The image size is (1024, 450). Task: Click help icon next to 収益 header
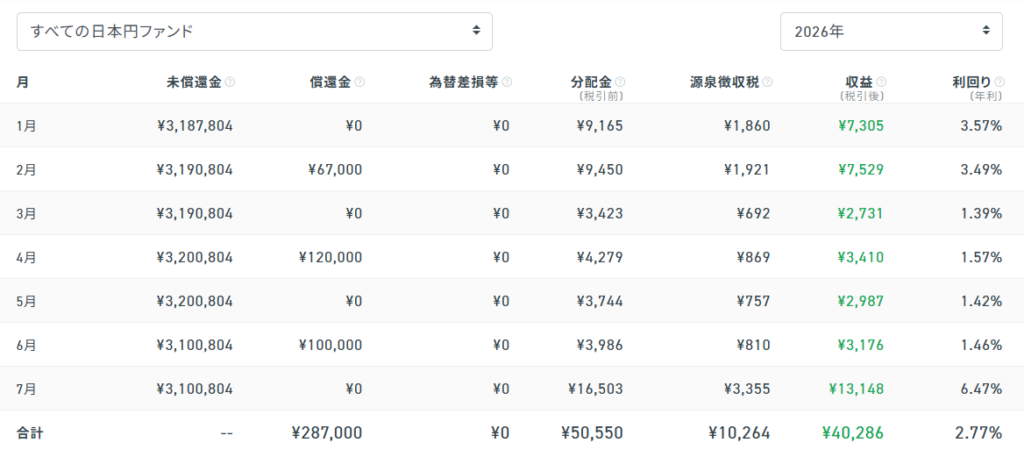point(881,82)
